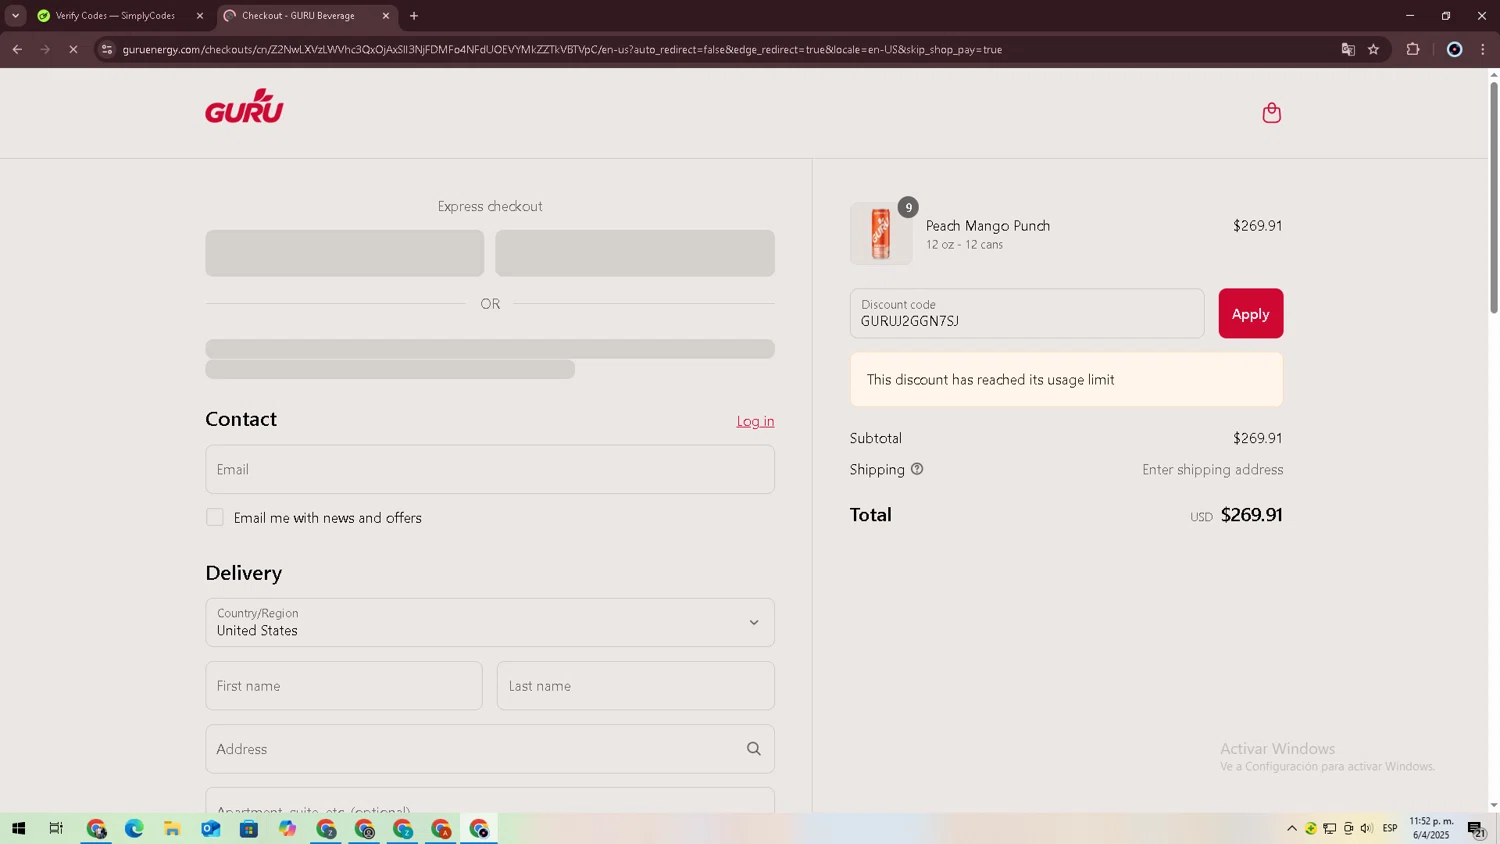Open site information icon in address bar
Viewport: 1500px width, 844px height.
pos(107,49)
